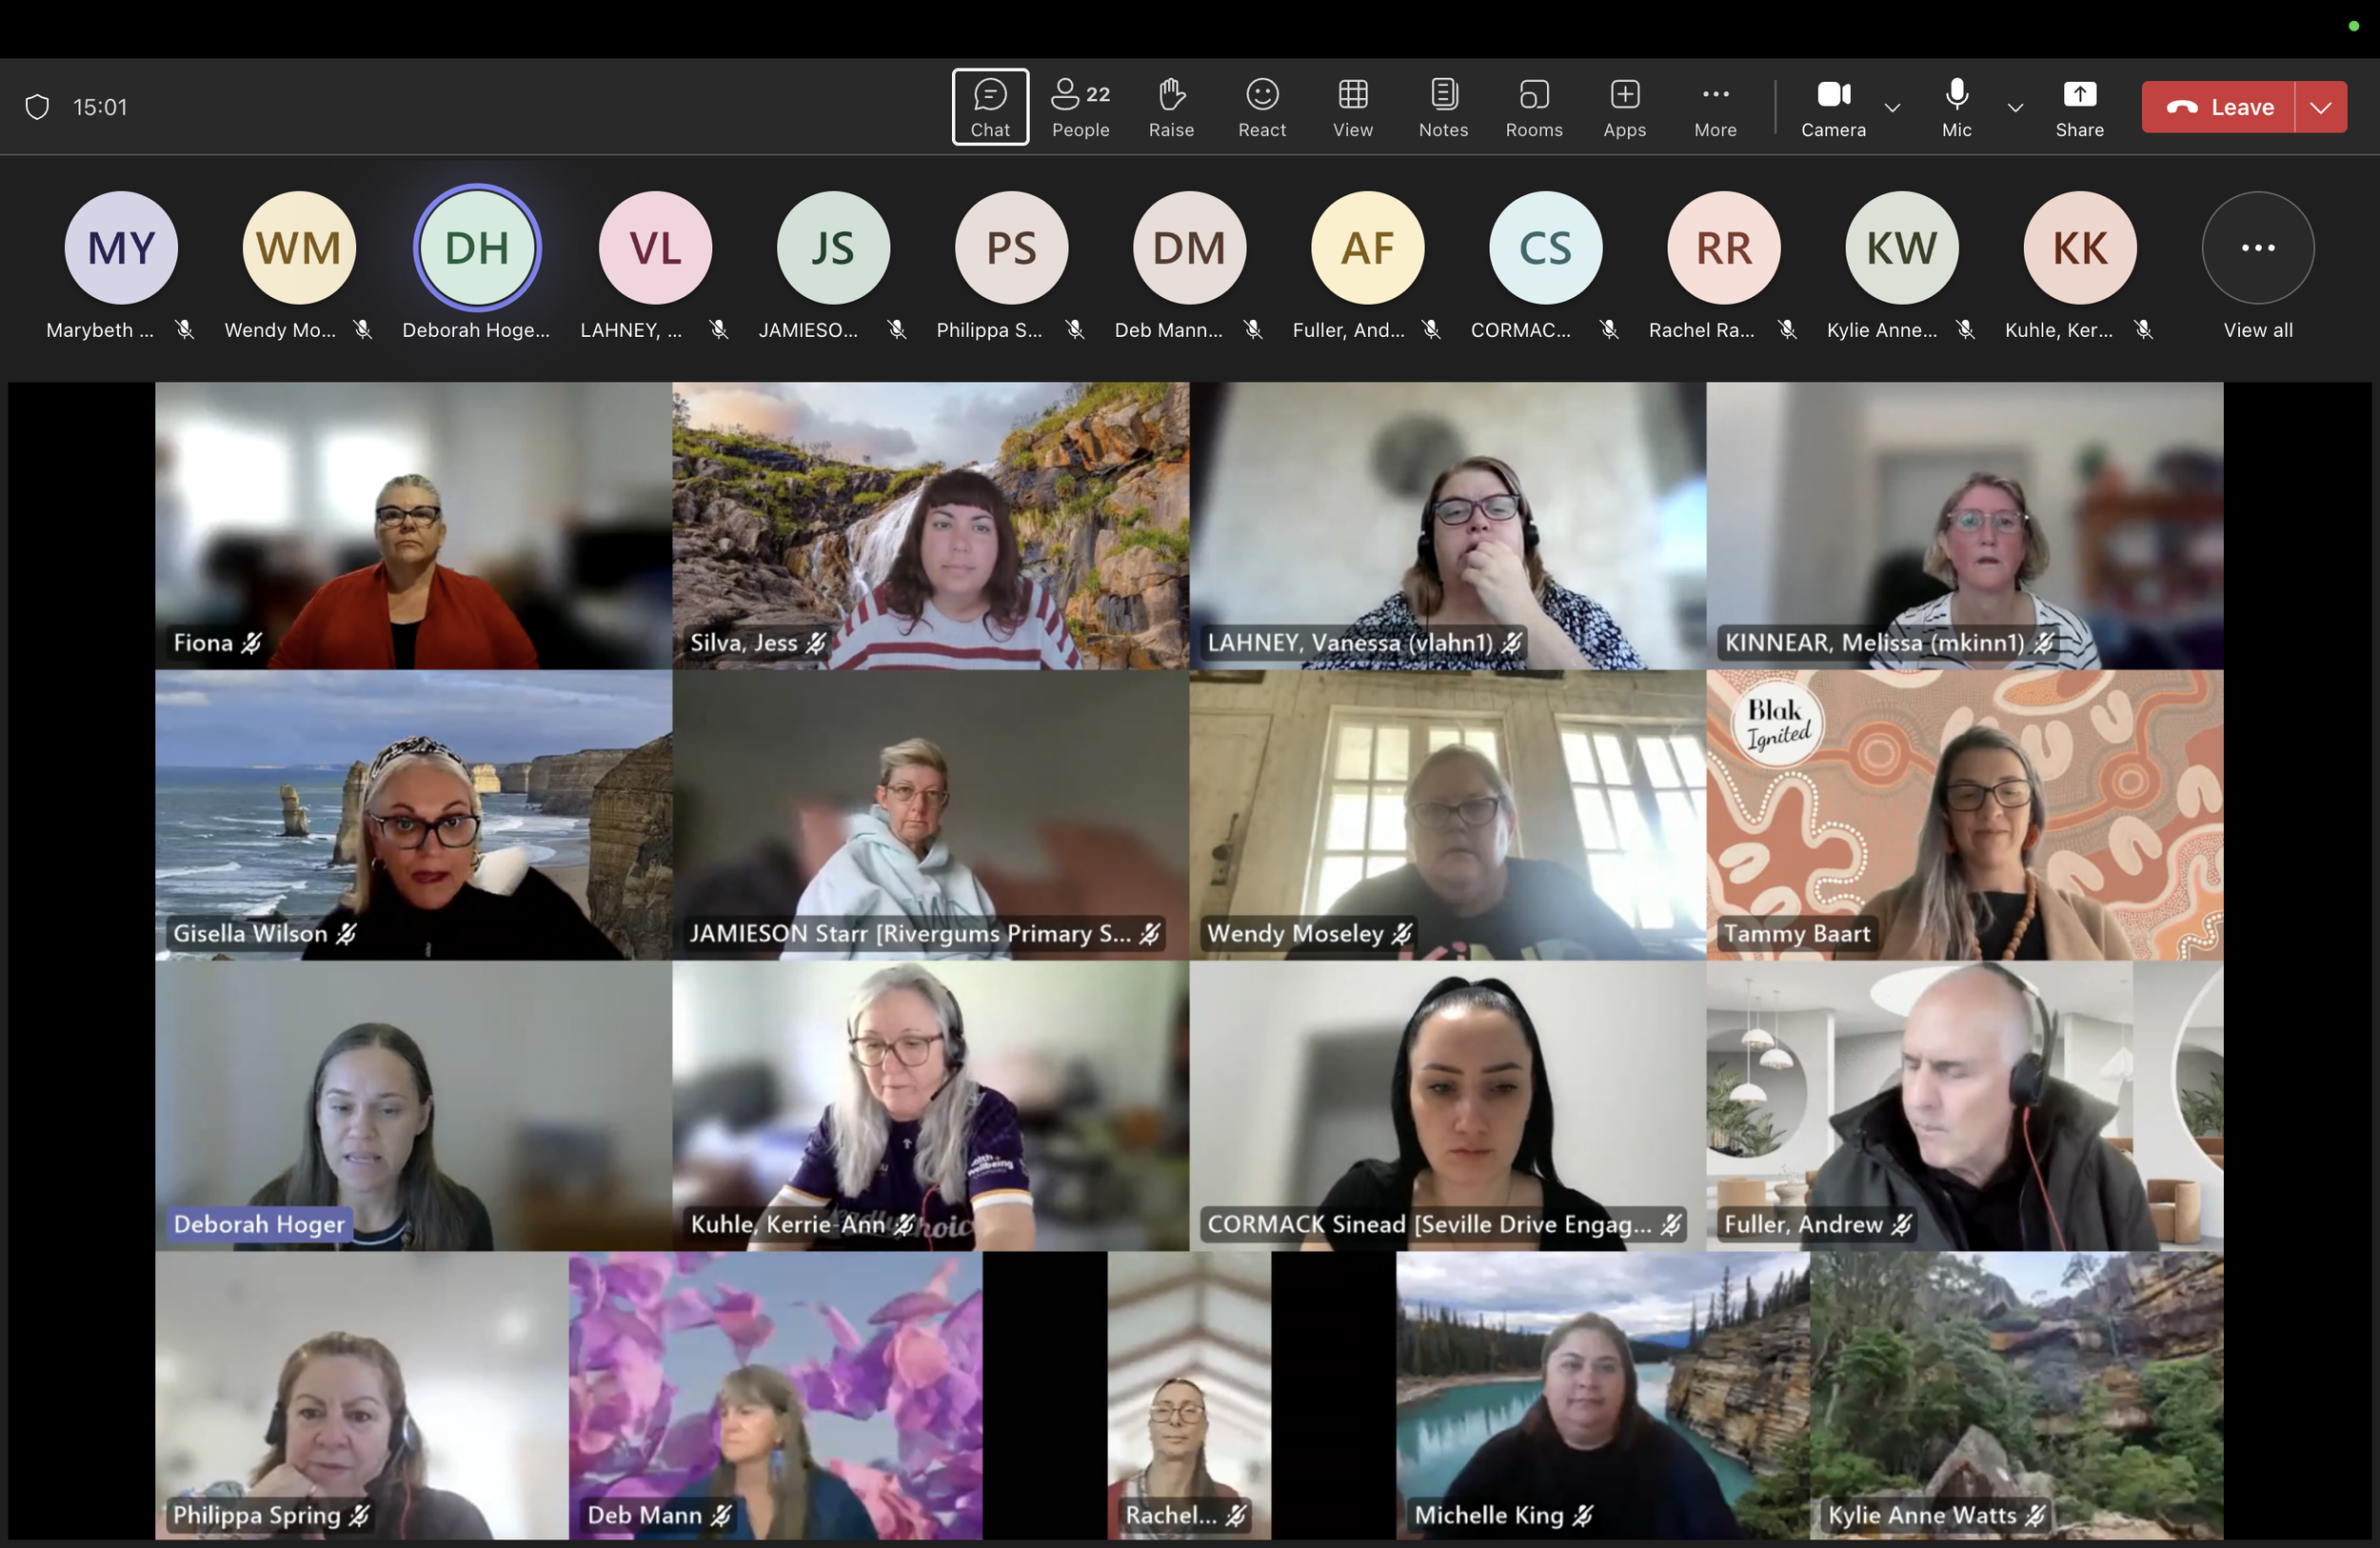Raise your hand
Viewport: 2380px width, 1548px height.
pos(1171,106)
